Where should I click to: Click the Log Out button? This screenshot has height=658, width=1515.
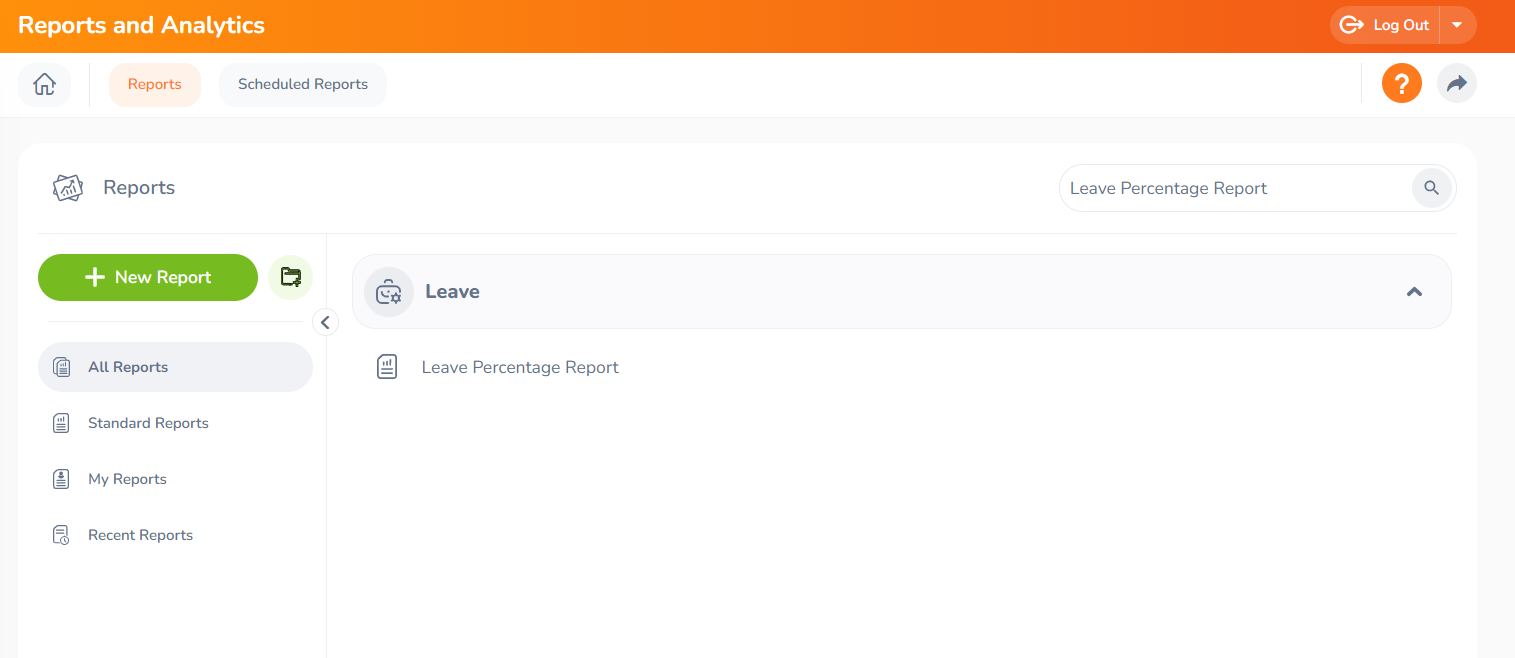pos(1385,25)
